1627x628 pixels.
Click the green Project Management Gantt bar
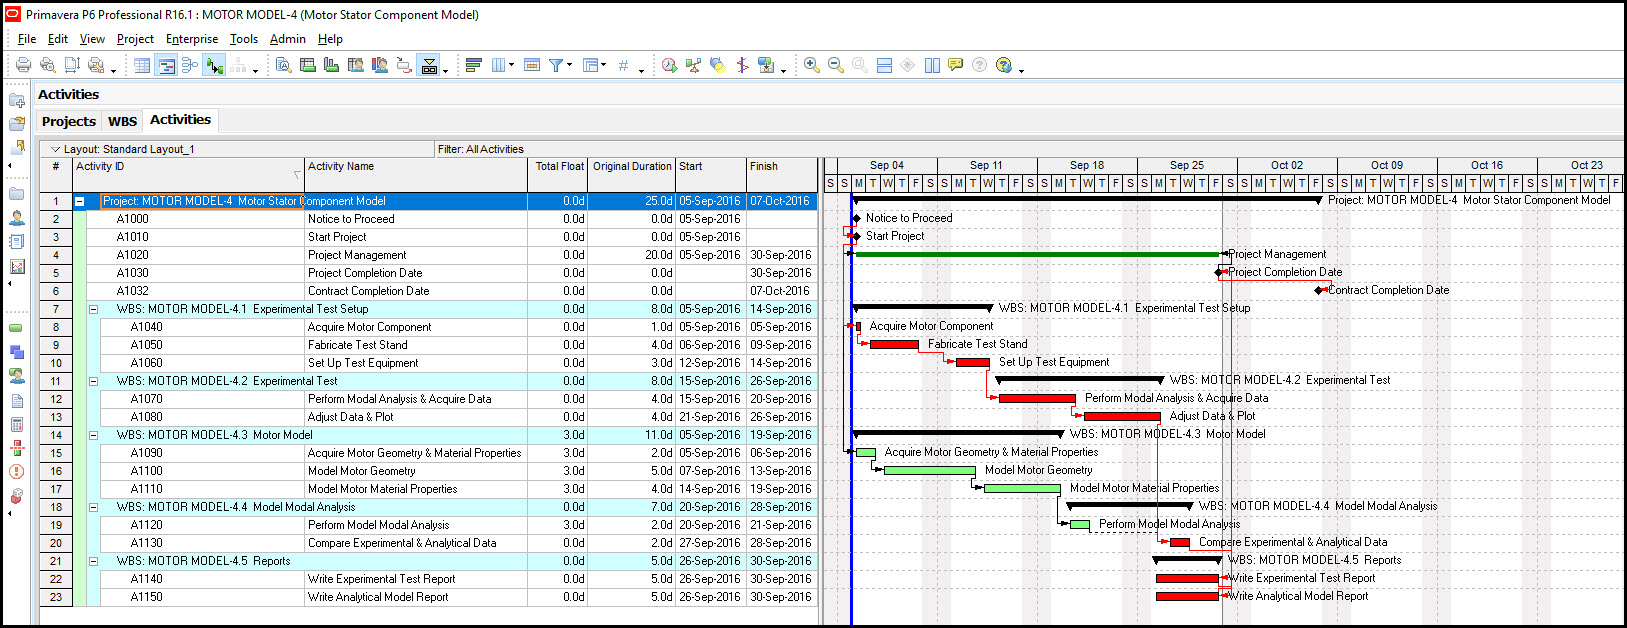click(x=1036, y=254)
